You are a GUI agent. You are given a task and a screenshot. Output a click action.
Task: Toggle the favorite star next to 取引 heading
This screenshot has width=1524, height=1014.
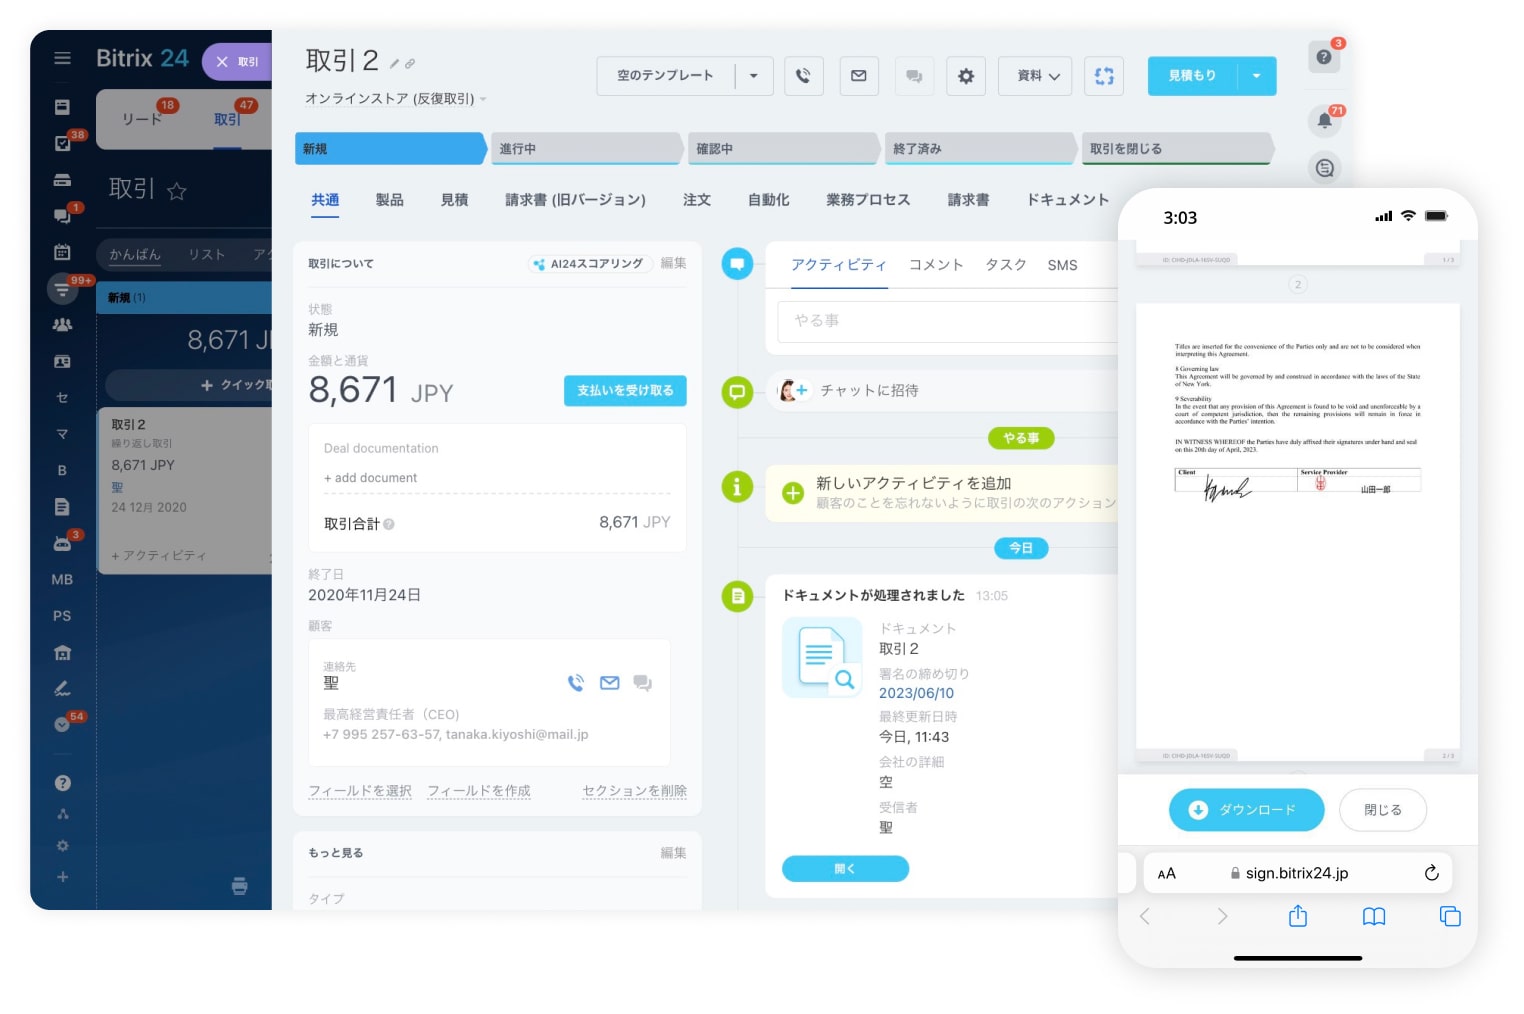(x=177, y=191)
